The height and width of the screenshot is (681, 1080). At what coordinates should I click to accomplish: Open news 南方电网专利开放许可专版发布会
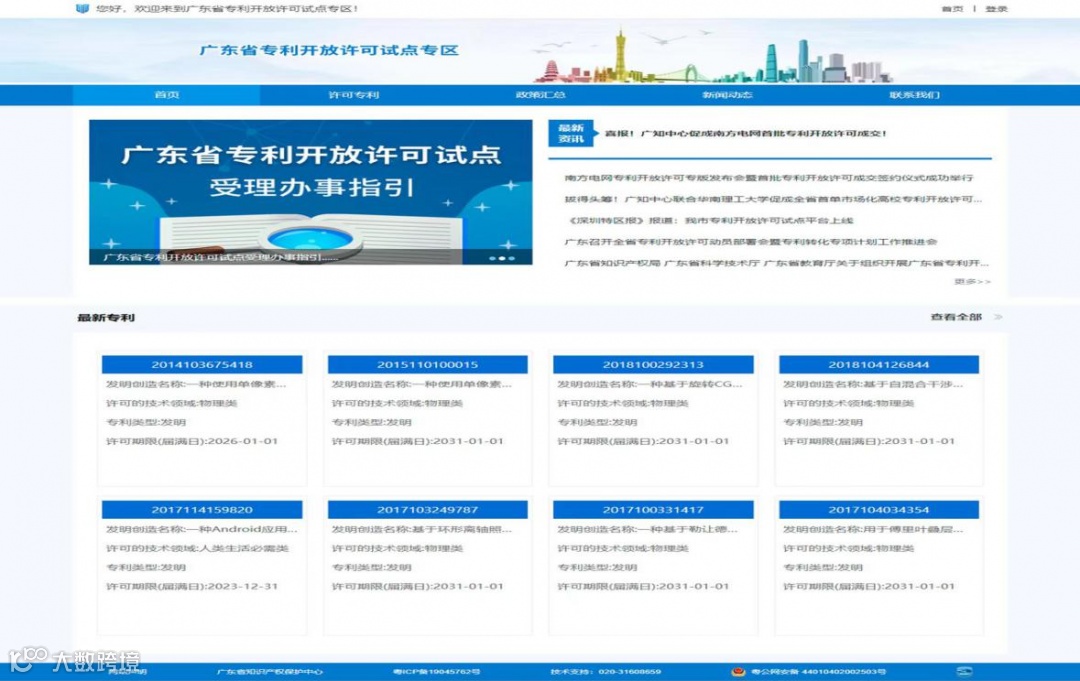769,178
